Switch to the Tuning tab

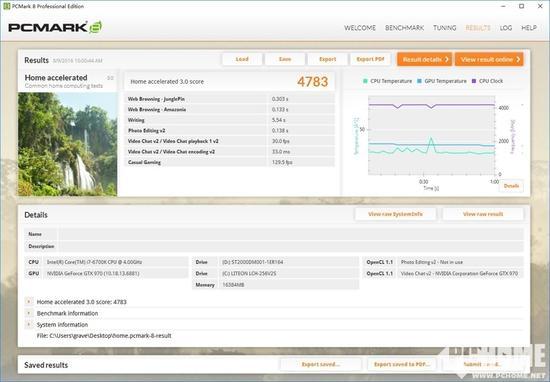pos(444,28)
